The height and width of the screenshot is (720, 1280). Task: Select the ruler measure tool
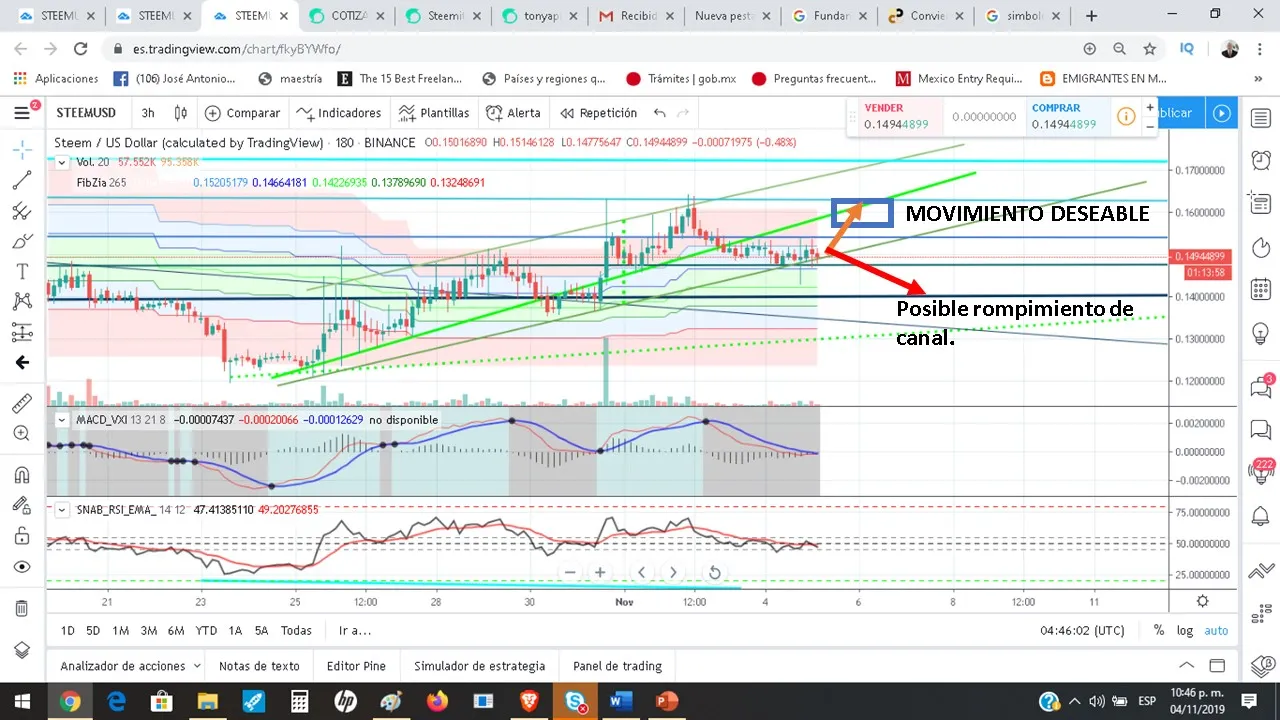(22, 403)
